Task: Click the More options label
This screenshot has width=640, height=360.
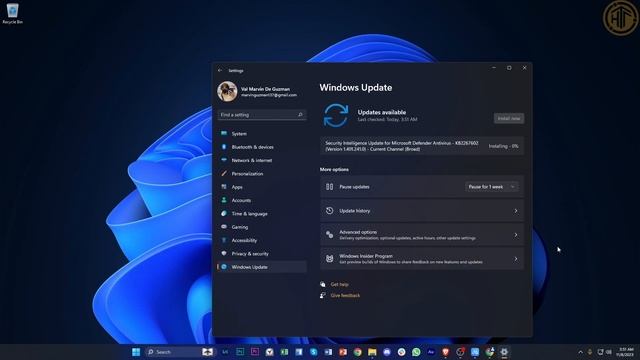Action: pos(334,169)
